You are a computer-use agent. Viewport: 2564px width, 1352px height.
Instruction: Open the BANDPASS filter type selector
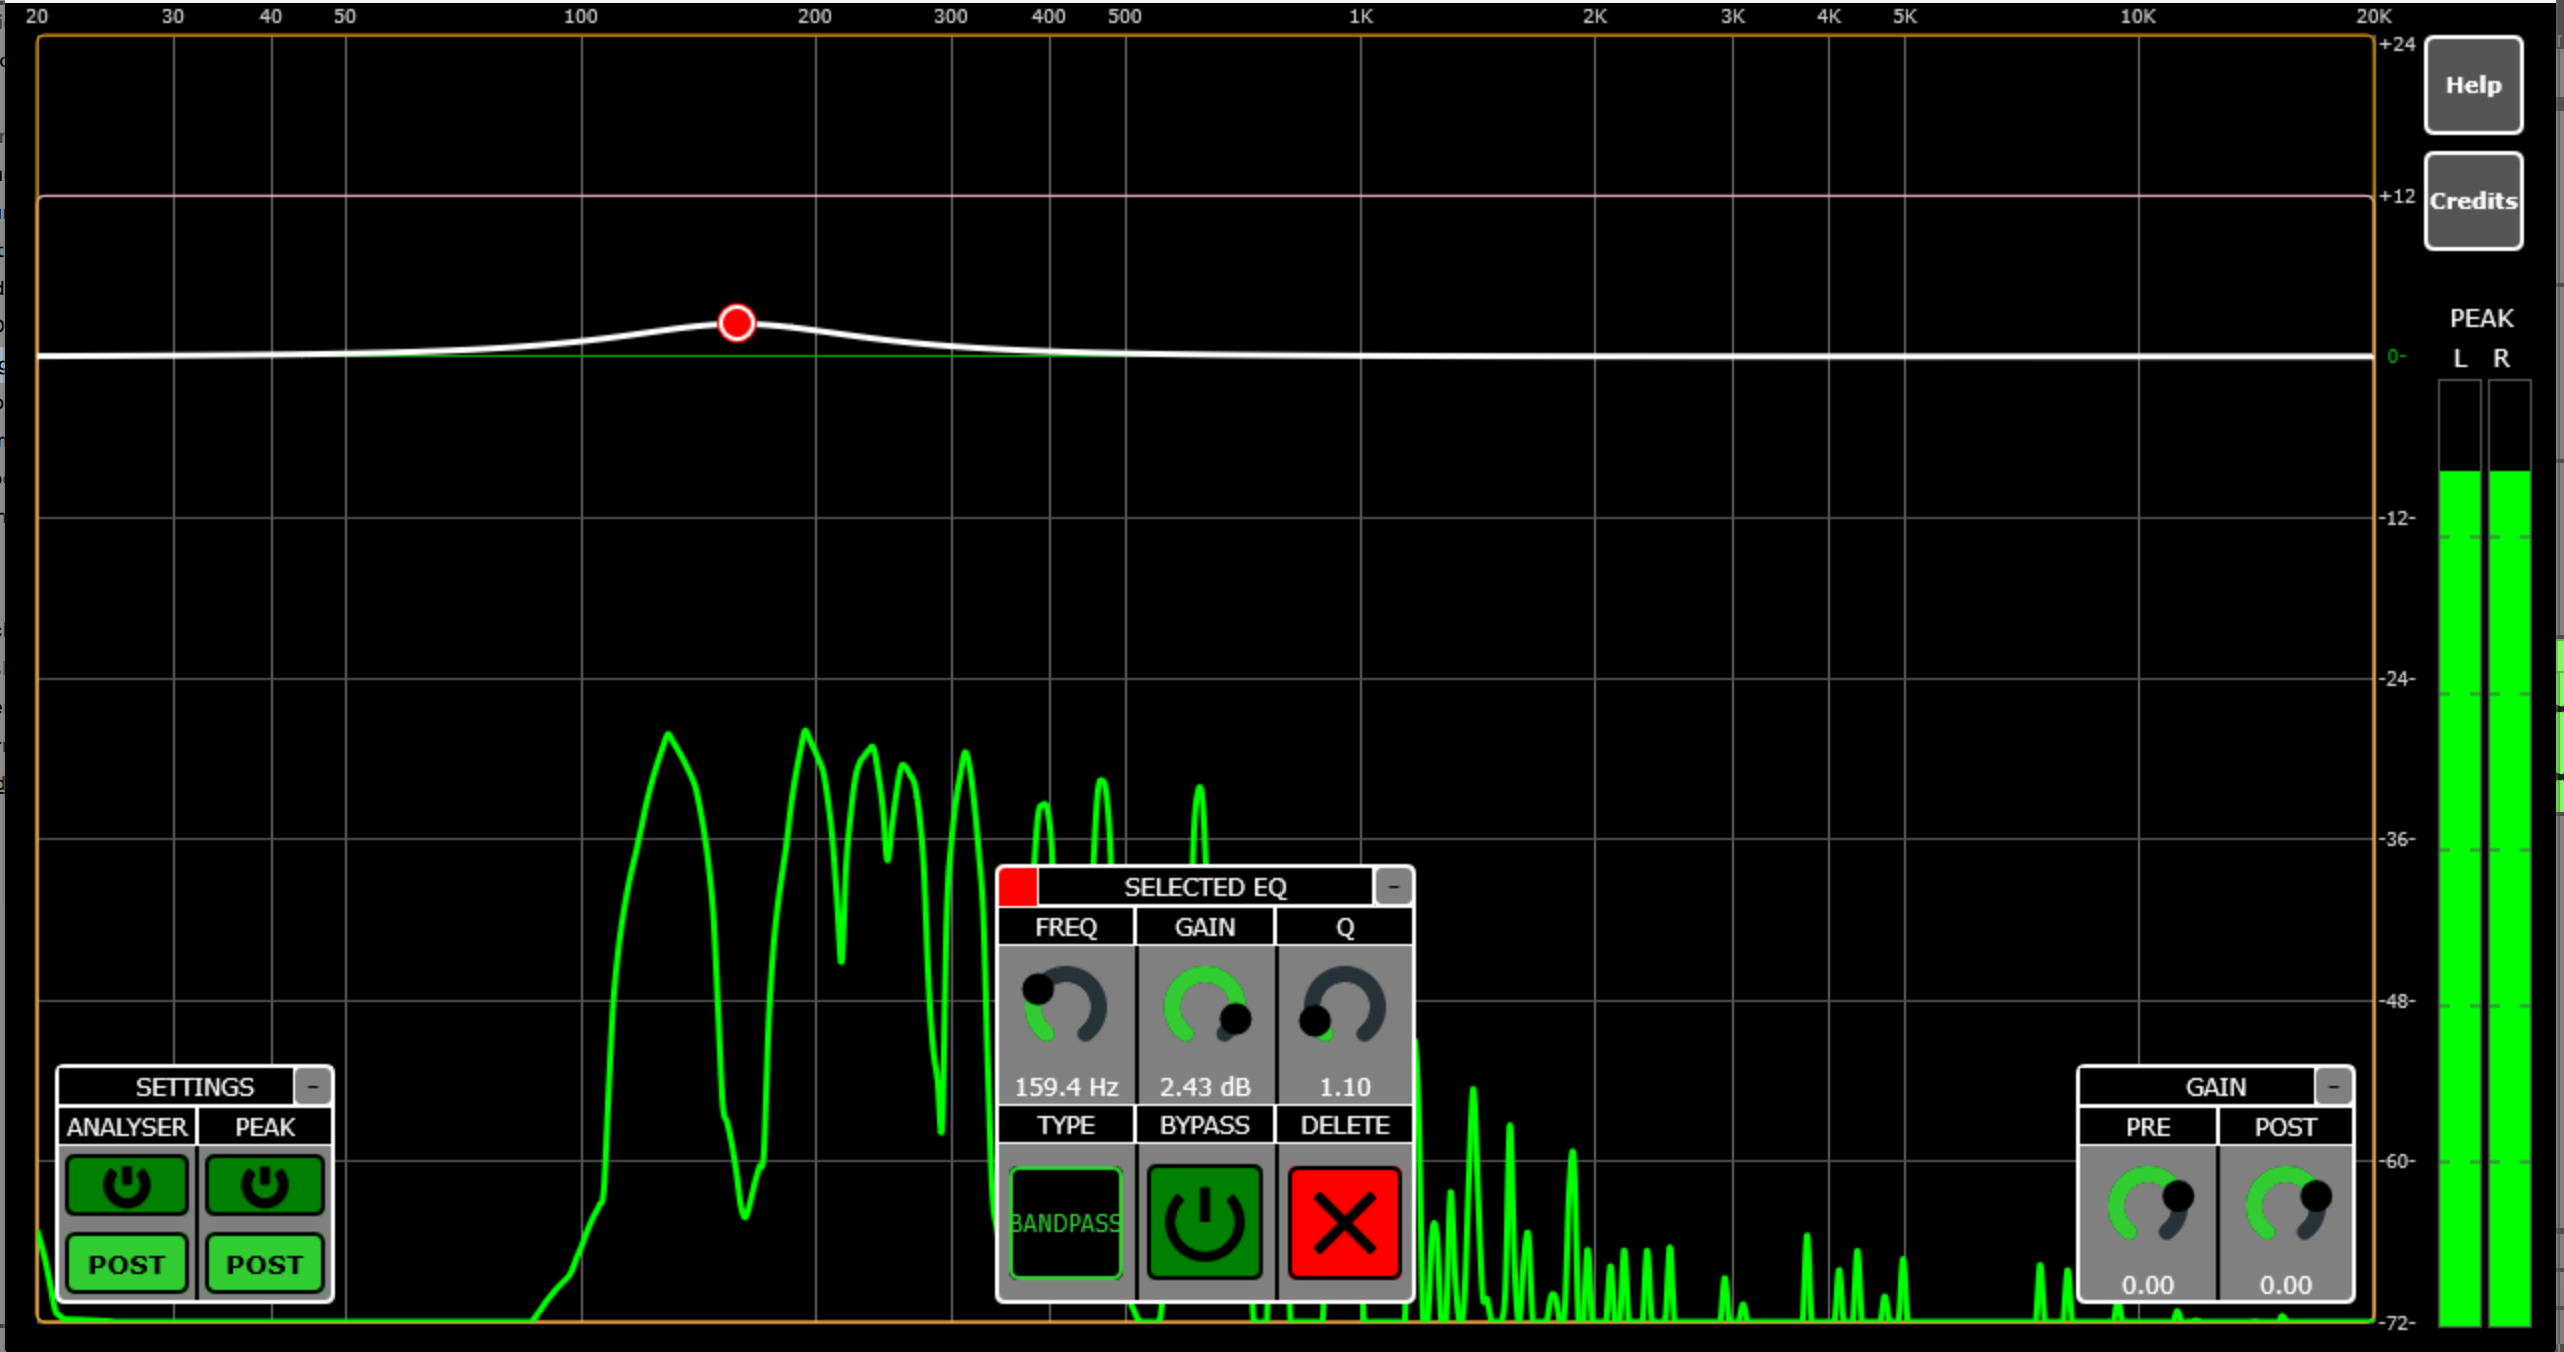click(1065, 1222)
